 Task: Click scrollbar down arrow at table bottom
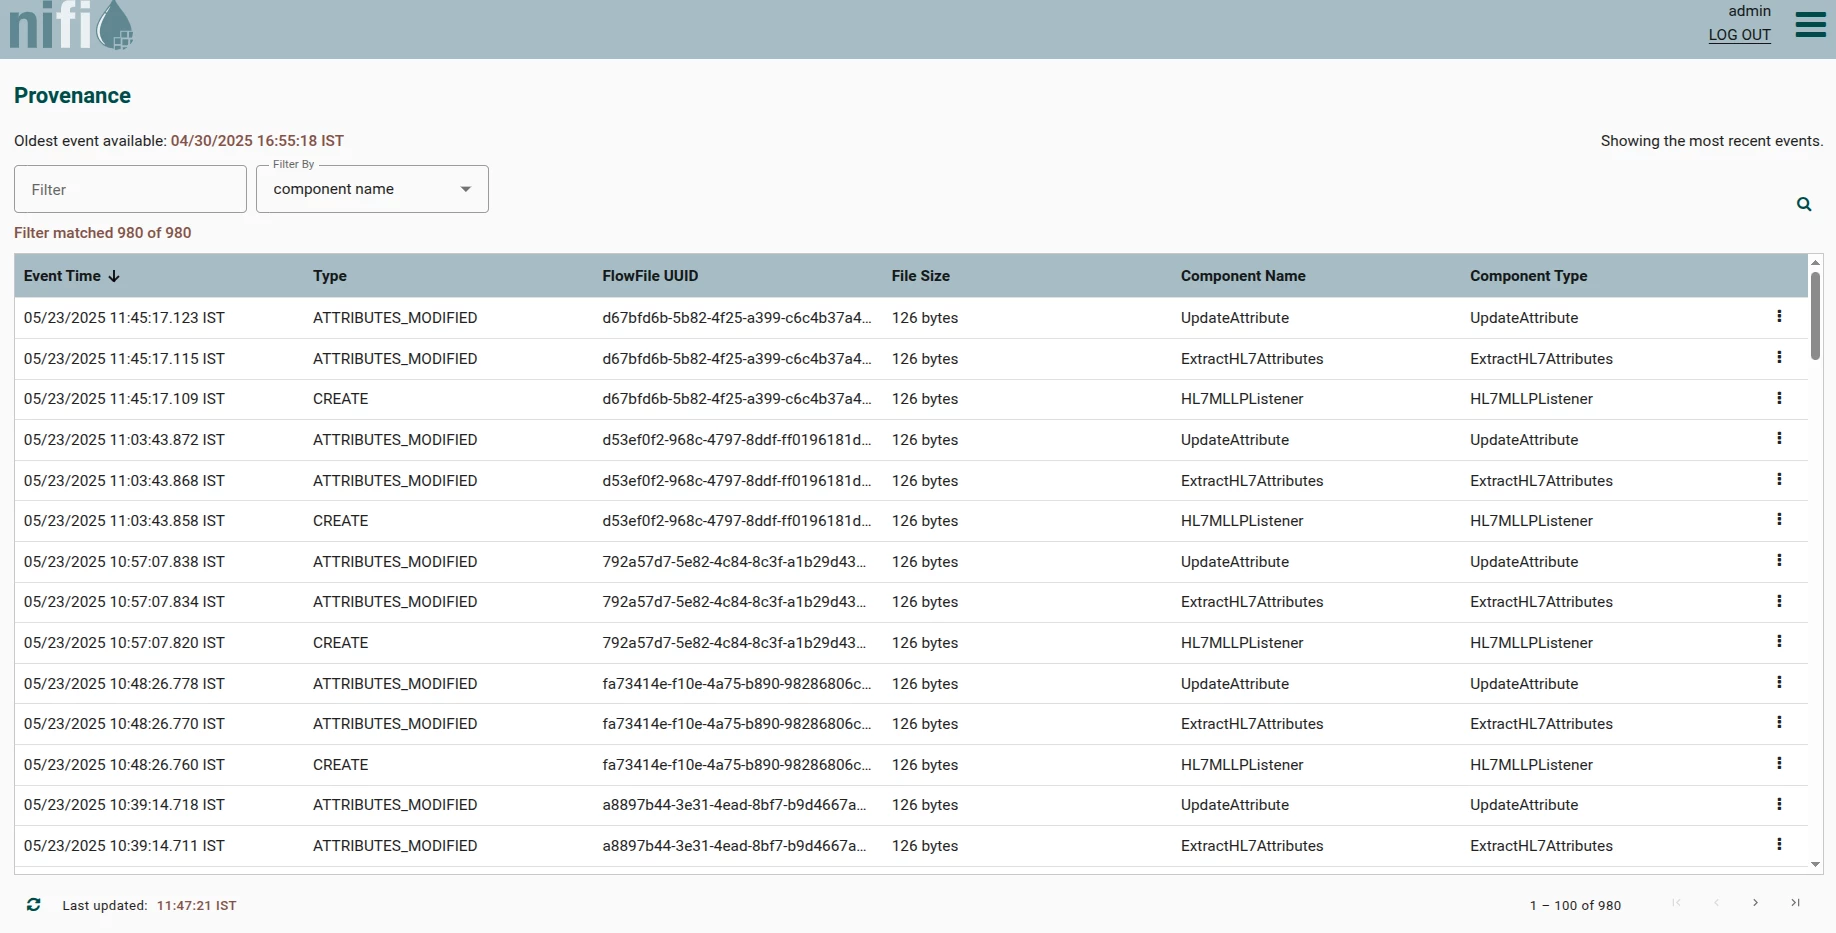click(x=1815, y=865)
